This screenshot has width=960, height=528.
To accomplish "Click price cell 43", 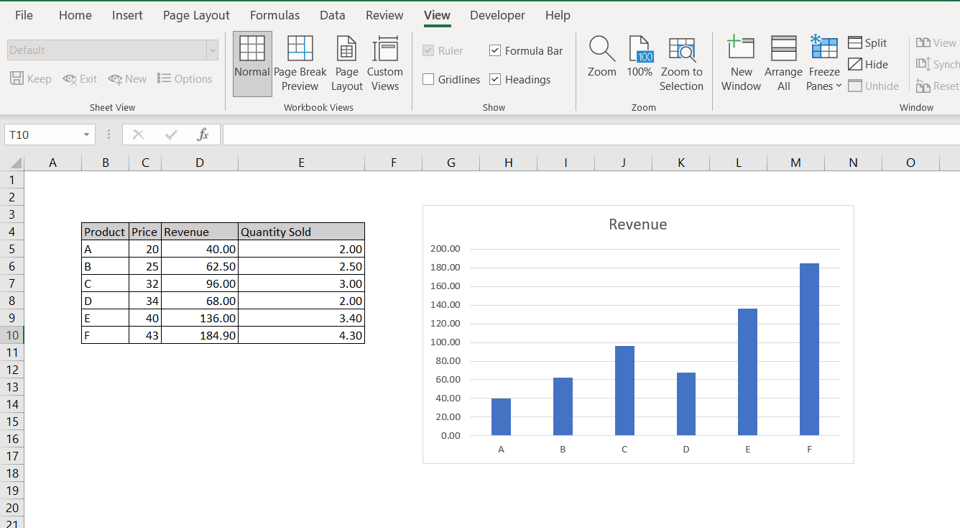I will click(145, 336).
